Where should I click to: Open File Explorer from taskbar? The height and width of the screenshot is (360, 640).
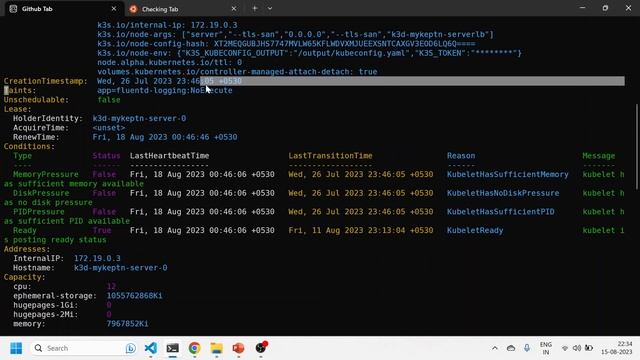(x=217, y=348)
